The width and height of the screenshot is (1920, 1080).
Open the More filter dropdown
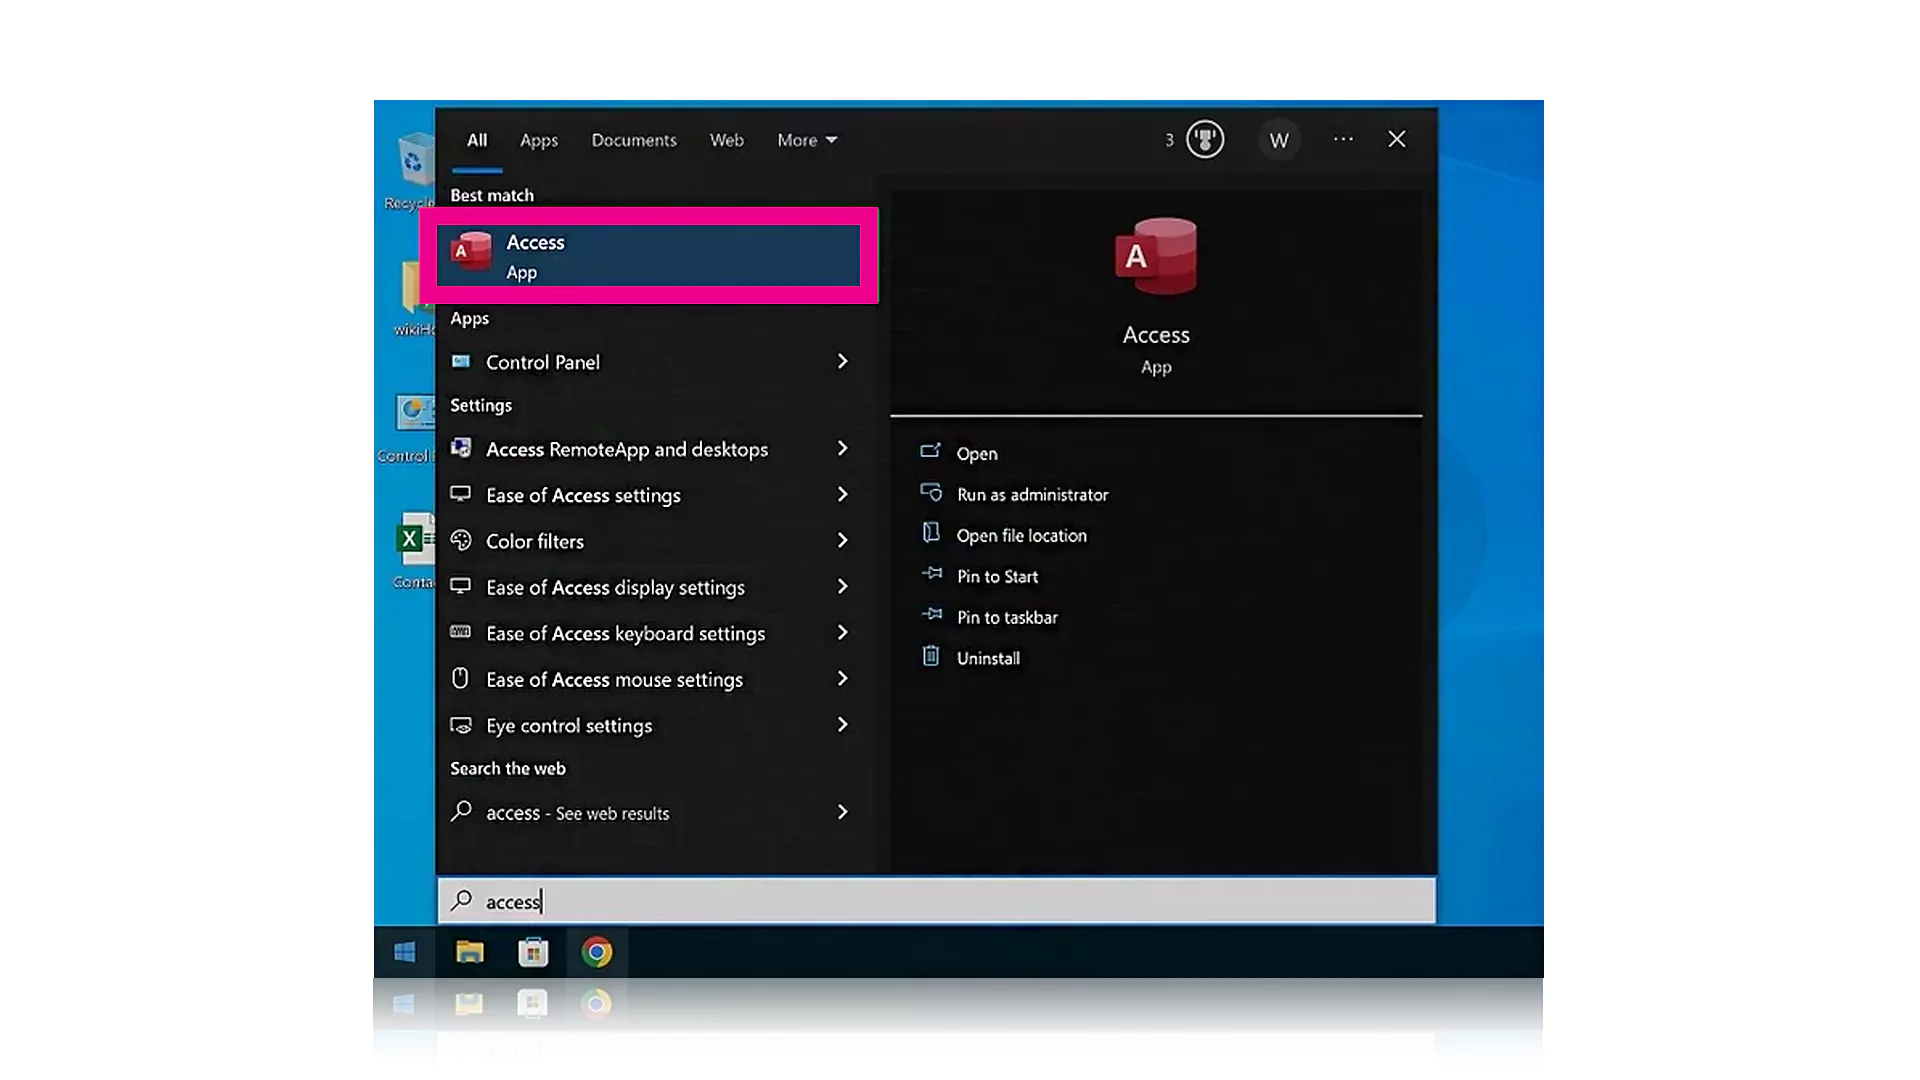tap(807, 140)
